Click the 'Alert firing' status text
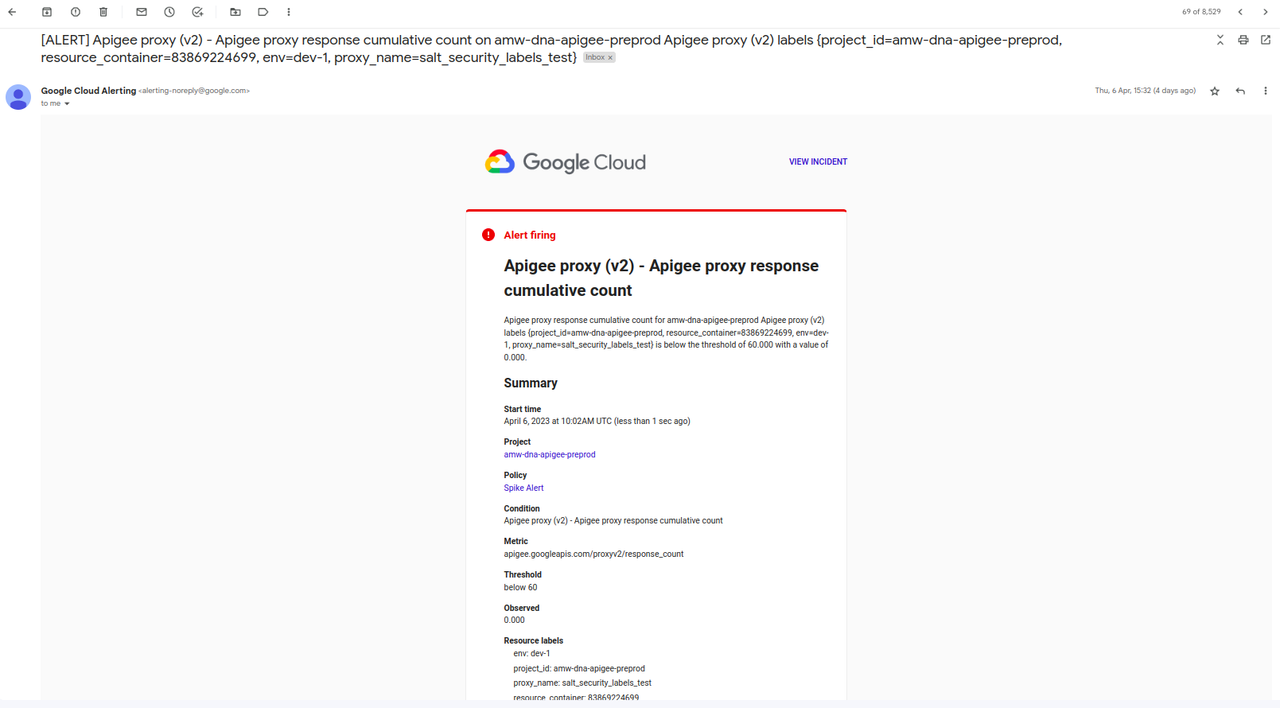The width and height of the screenshot is (1280, 708). [x=530, y=235]
